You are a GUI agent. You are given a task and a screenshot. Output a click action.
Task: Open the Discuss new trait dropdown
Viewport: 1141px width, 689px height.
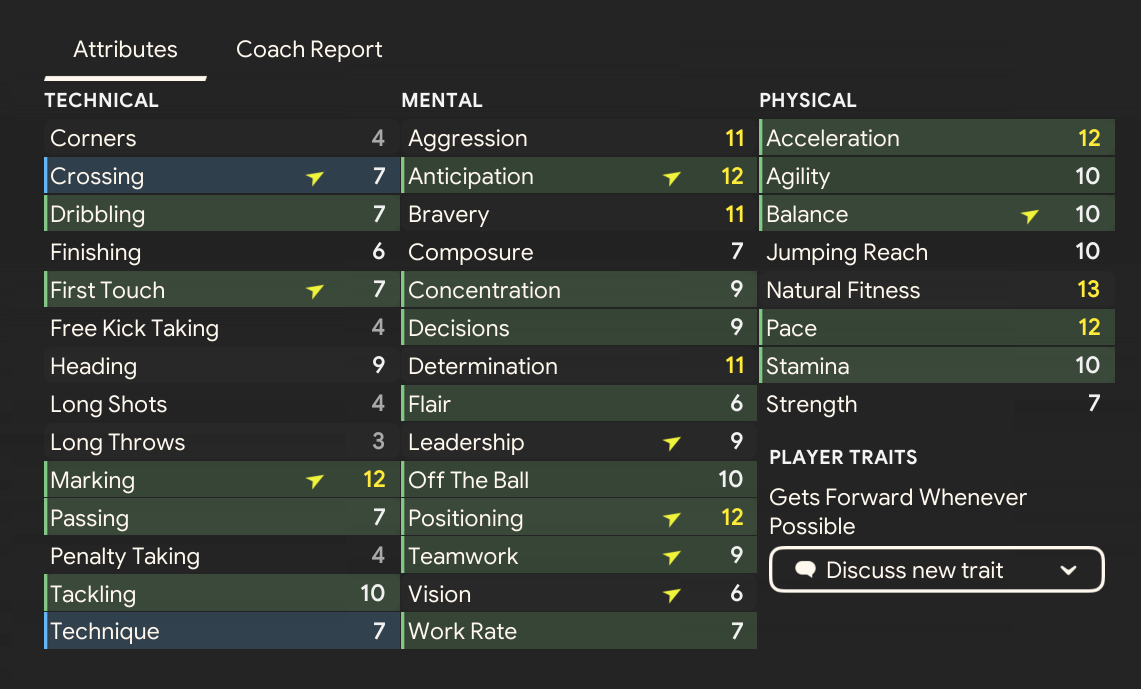tap(936, 570)
